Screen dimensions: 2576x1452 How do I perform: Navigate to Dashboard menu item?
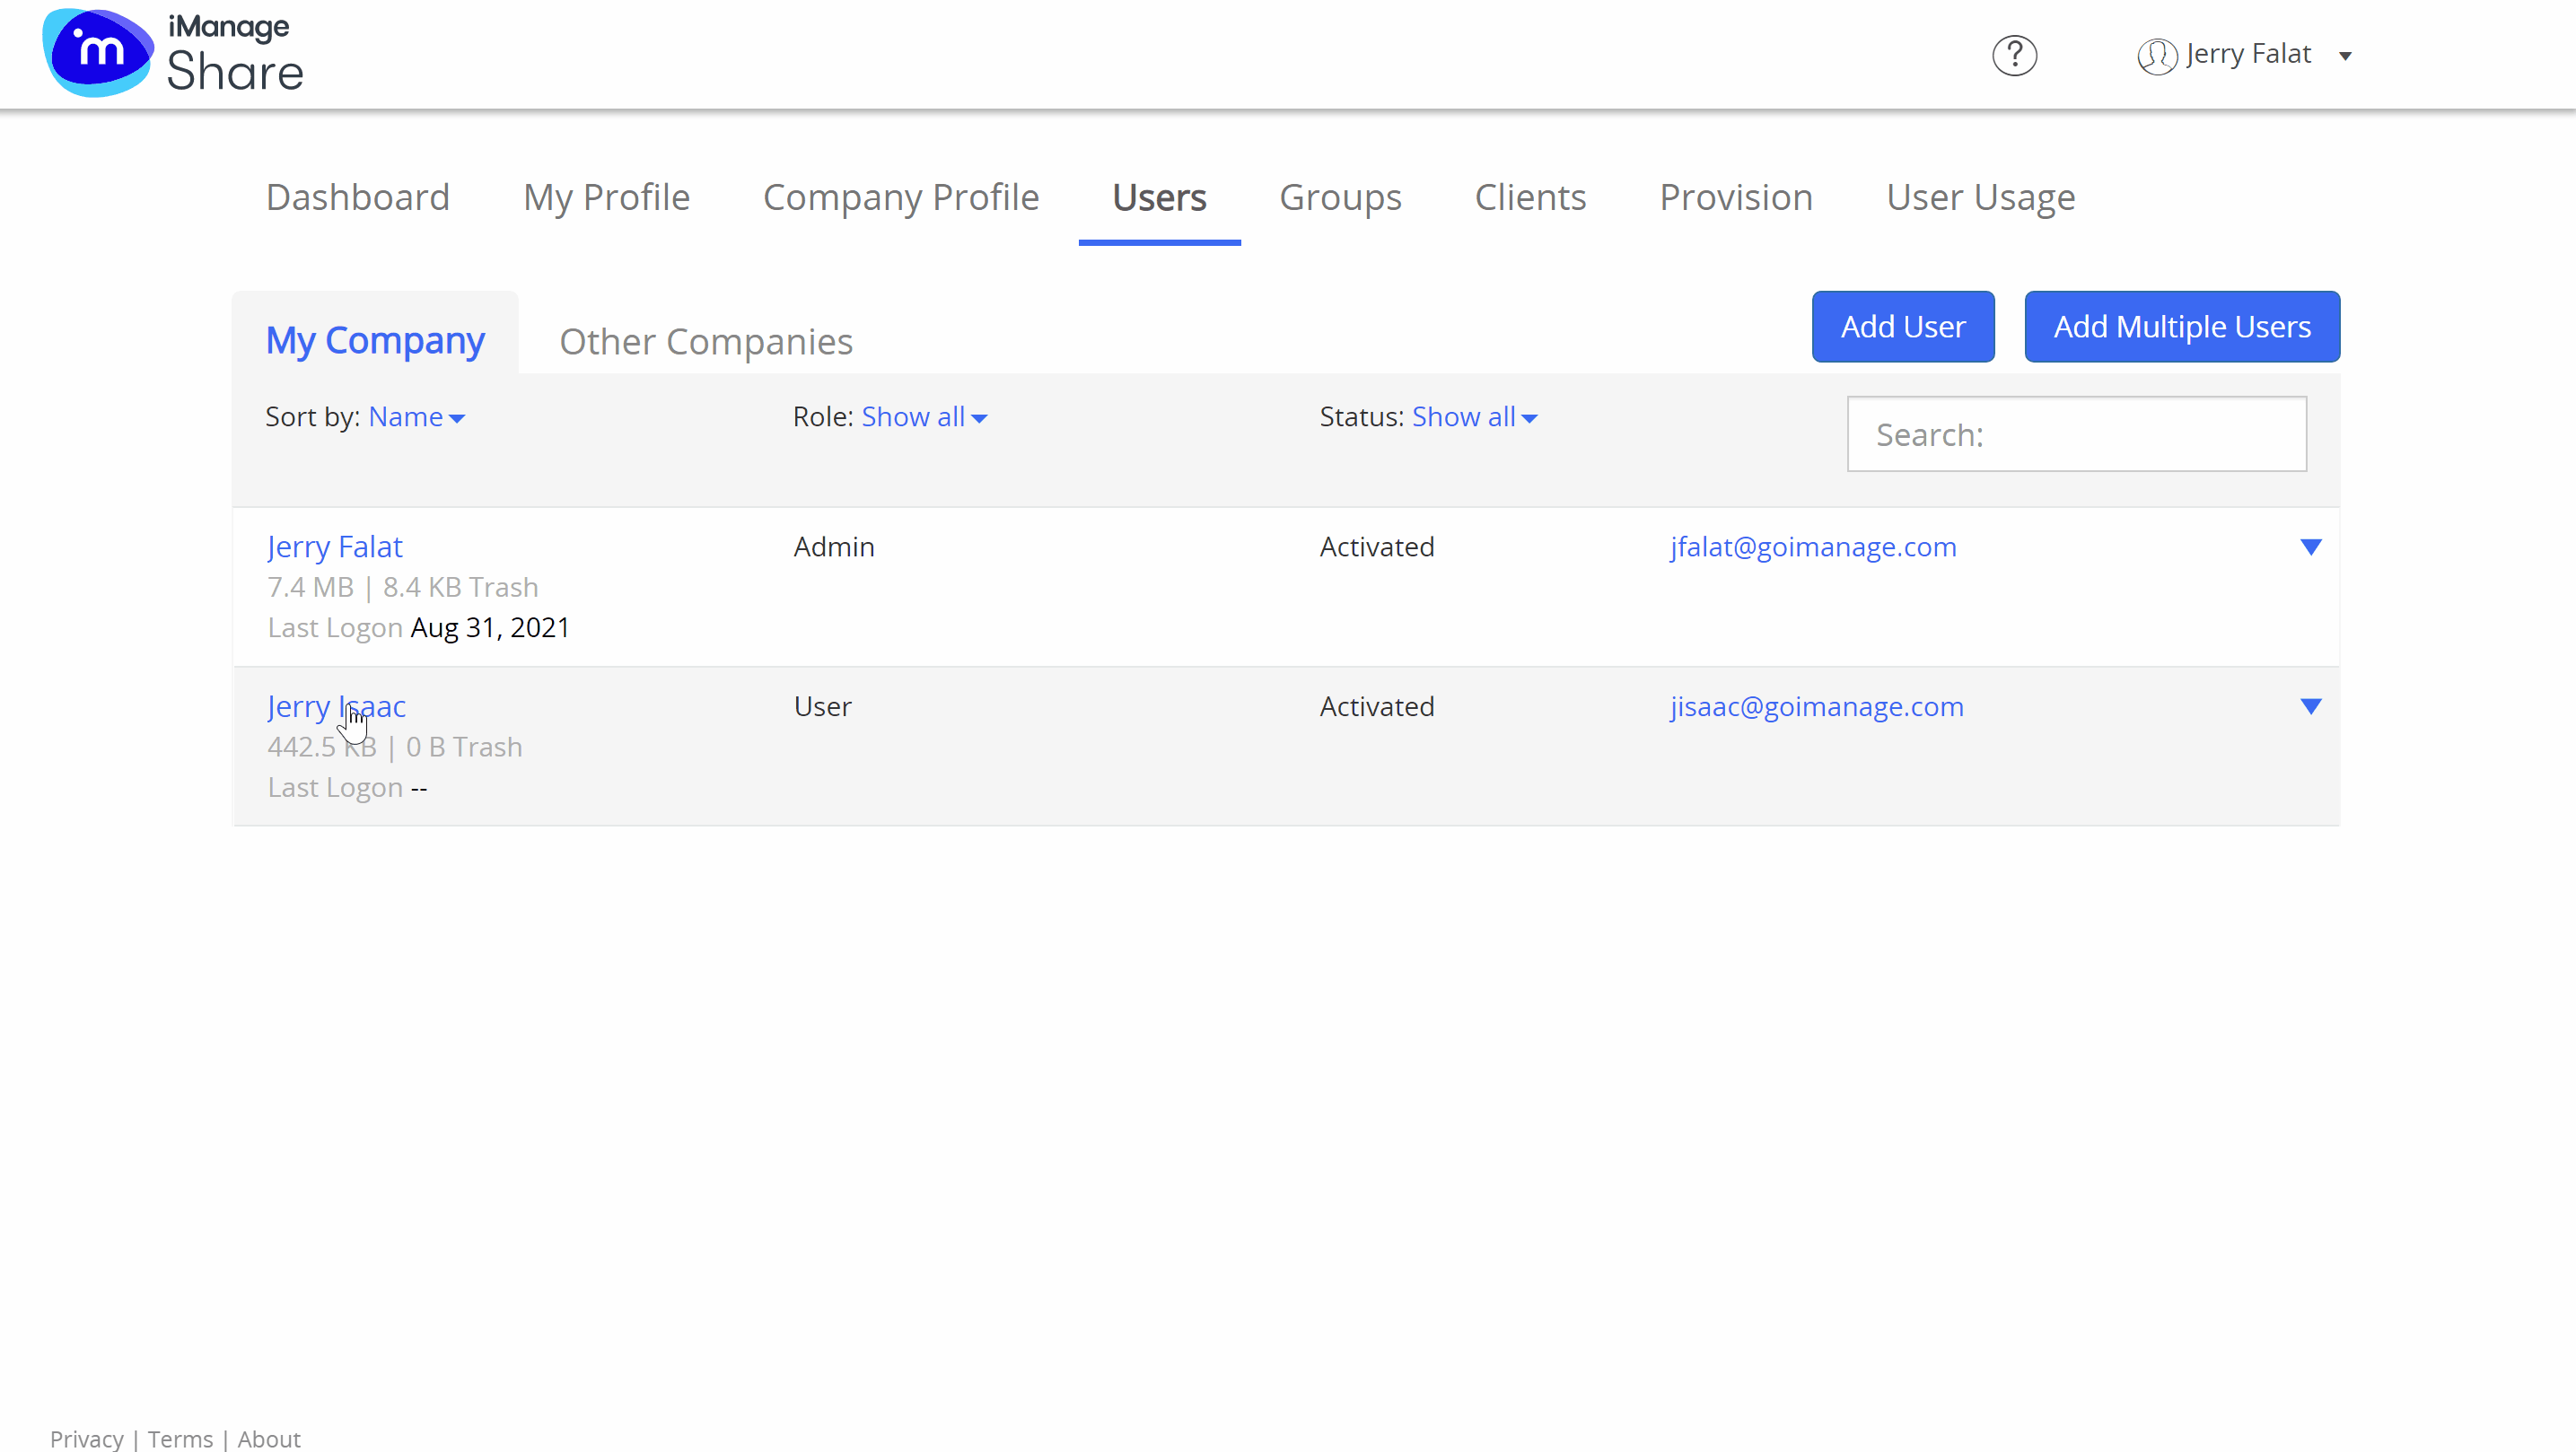357,197
